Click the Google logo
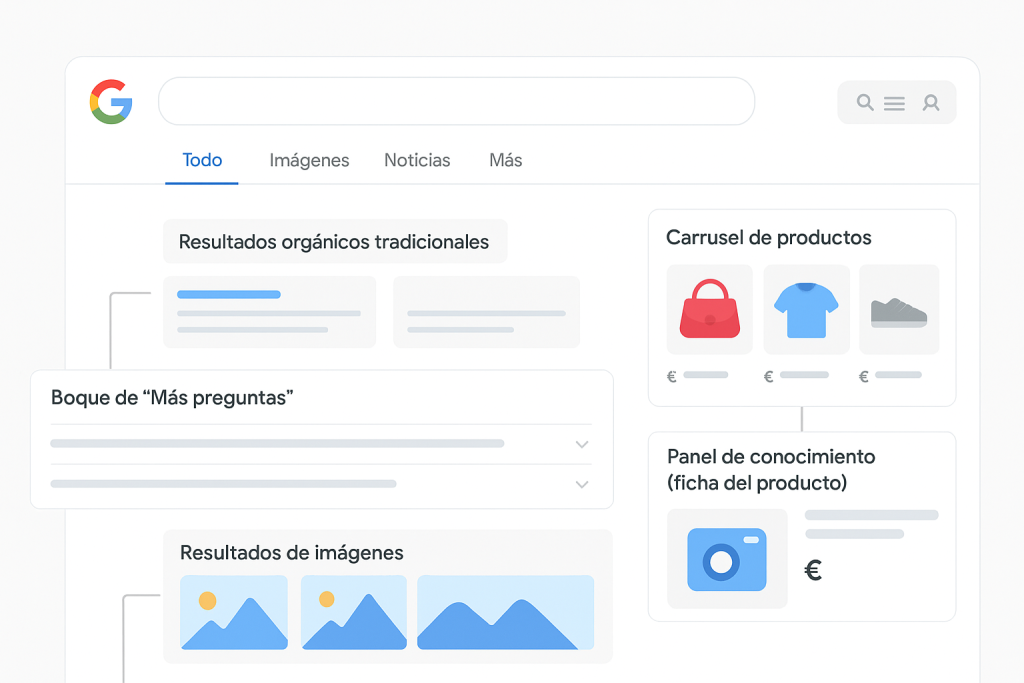The height and width of the screenshot is (683, 1024). (111, 102)
